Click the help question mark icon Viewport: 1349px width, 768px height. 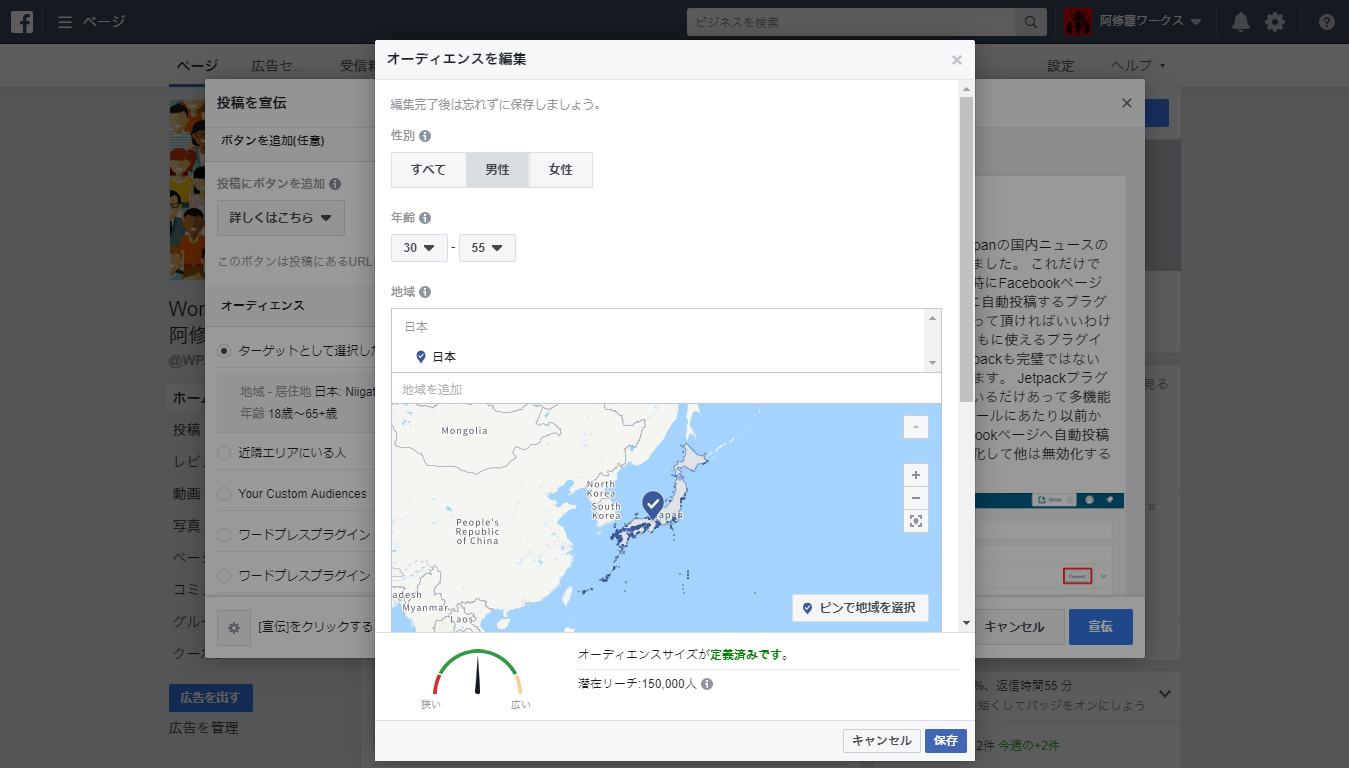(1326, 22)
